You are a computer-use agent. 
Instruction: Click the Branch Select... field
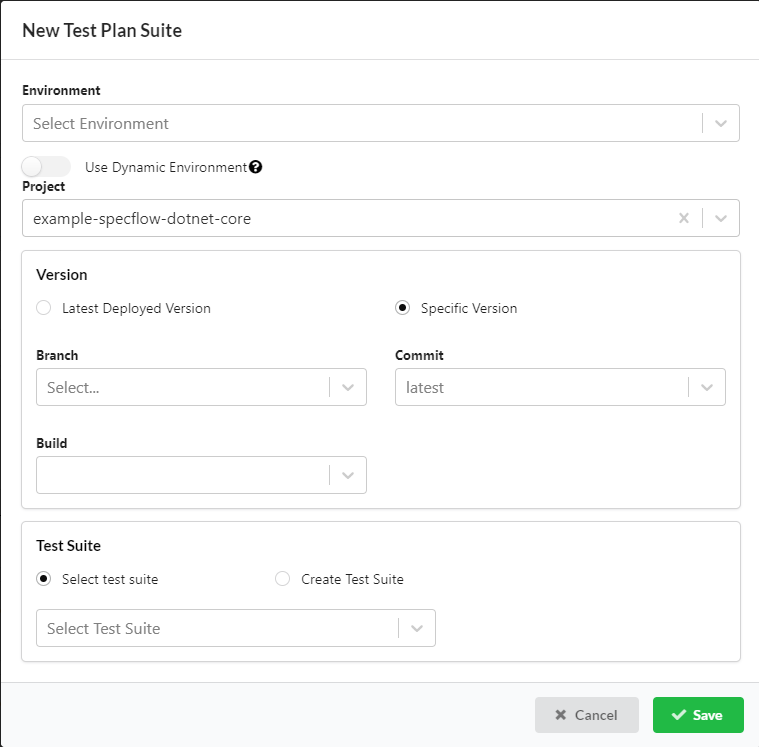pyautogui.click(x=180, y=387)
